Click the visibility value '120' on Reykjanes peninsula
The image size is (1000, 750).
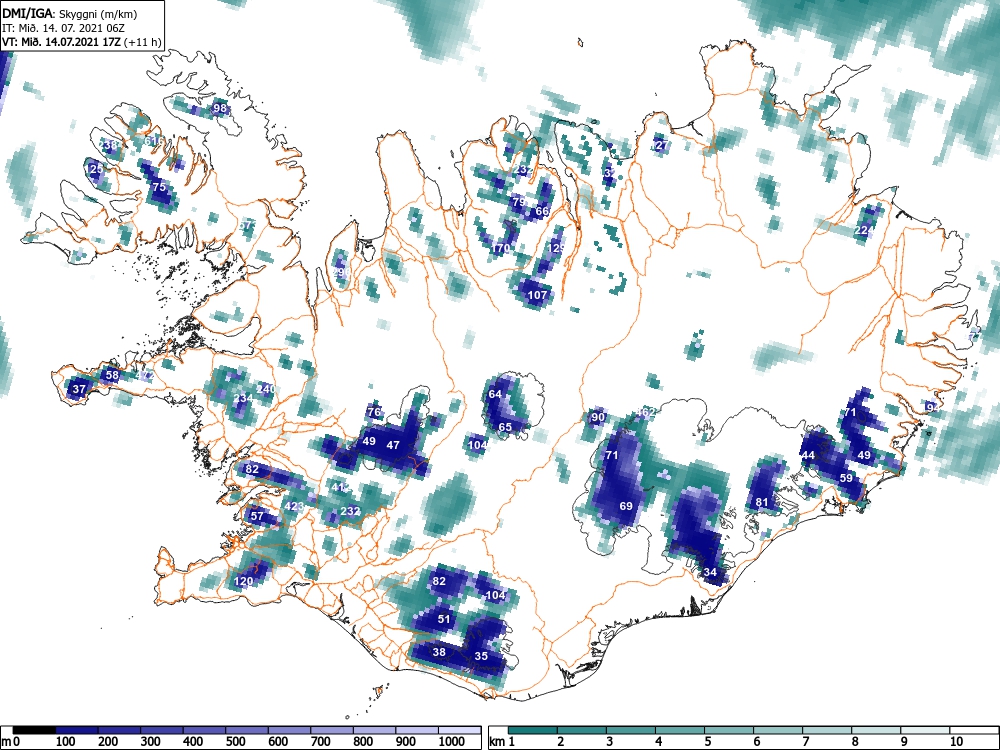point(244,581)
